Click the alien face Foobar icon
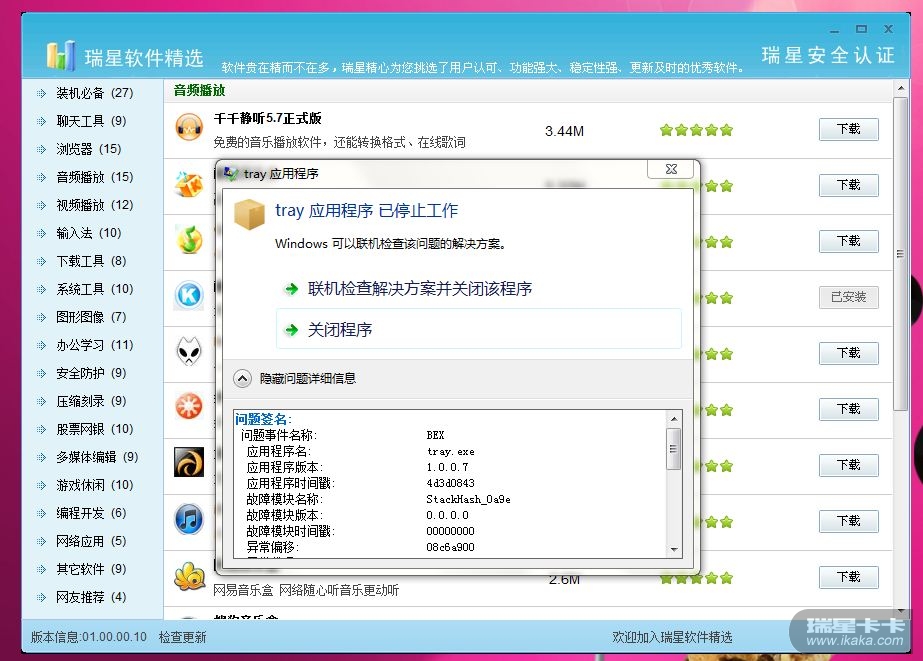 [189, 351]
